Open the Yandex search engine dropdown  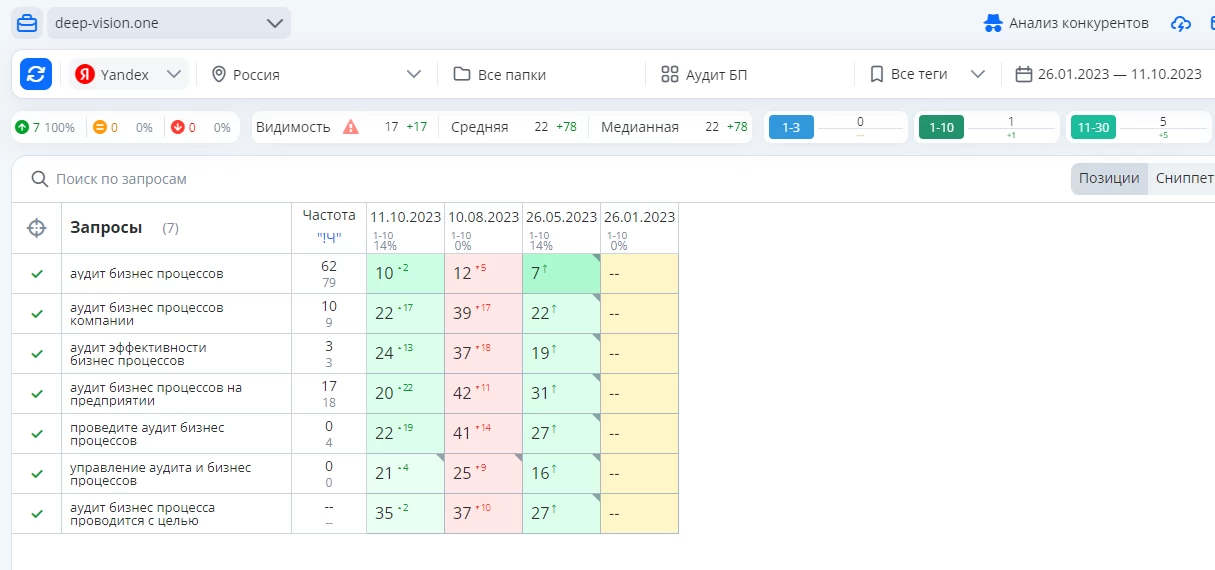pyautogui.click(x=129, y=74)
